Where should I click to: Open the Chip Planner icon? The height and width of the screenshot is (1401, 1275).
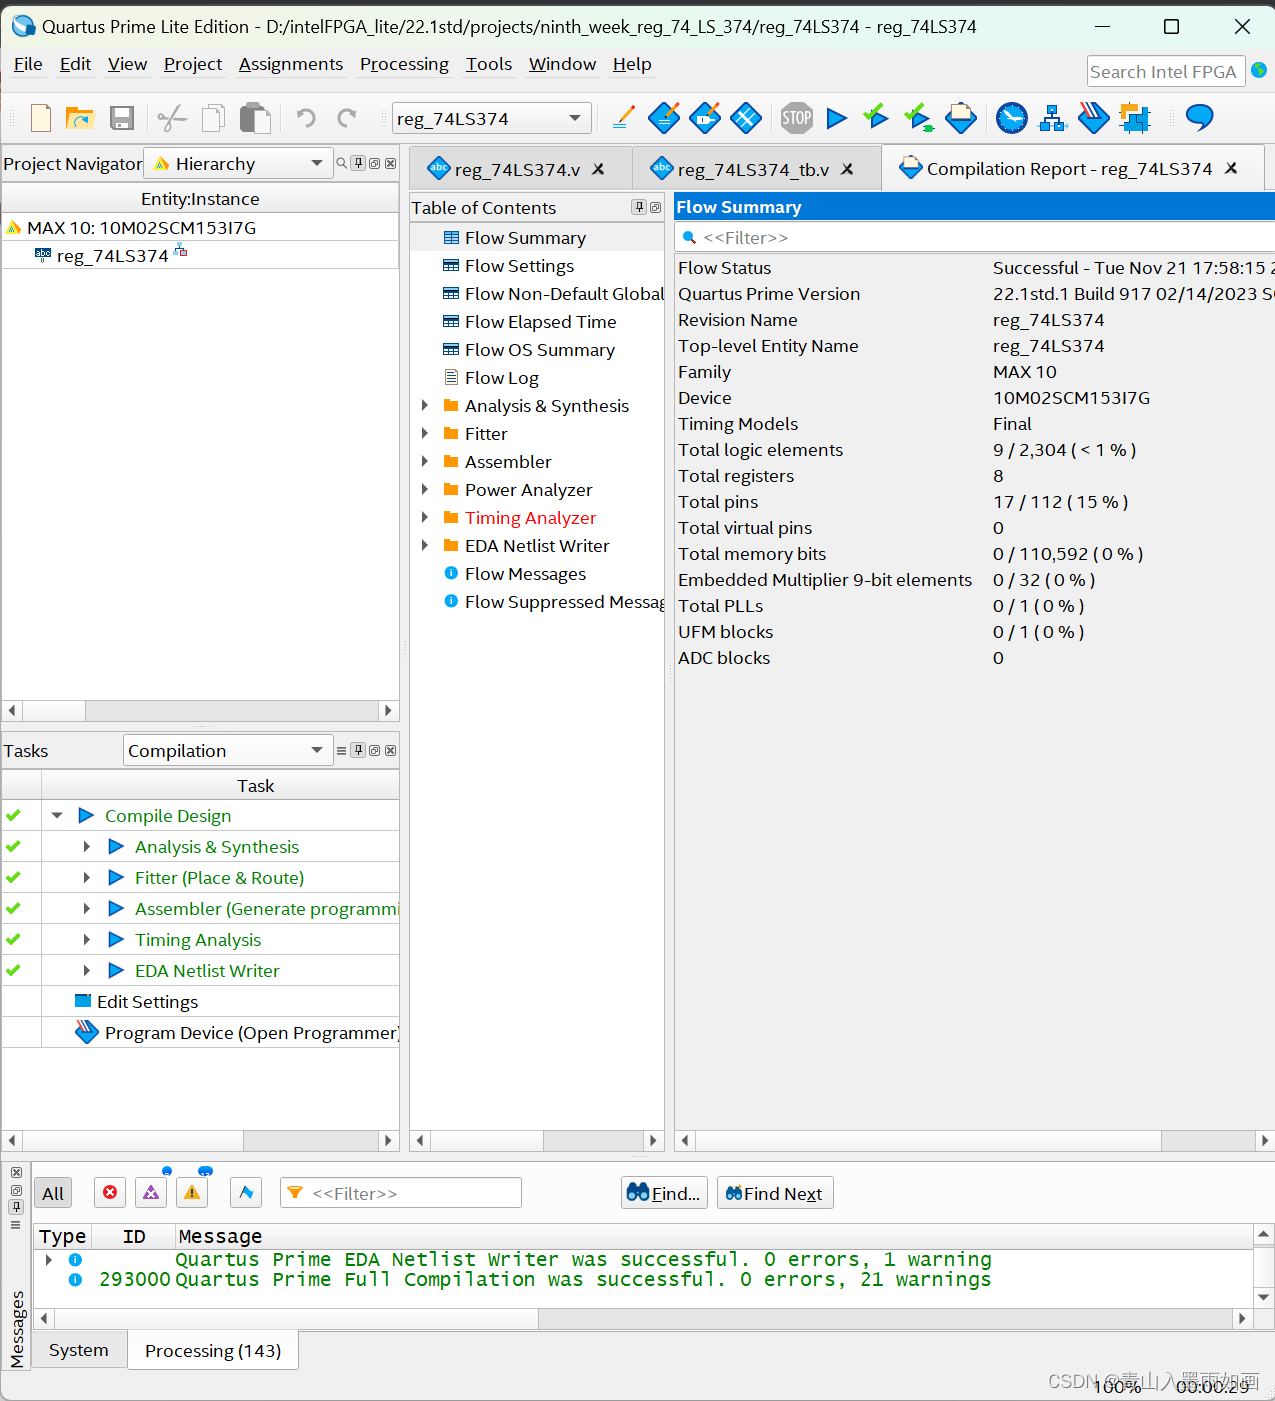pos(1135,118)
